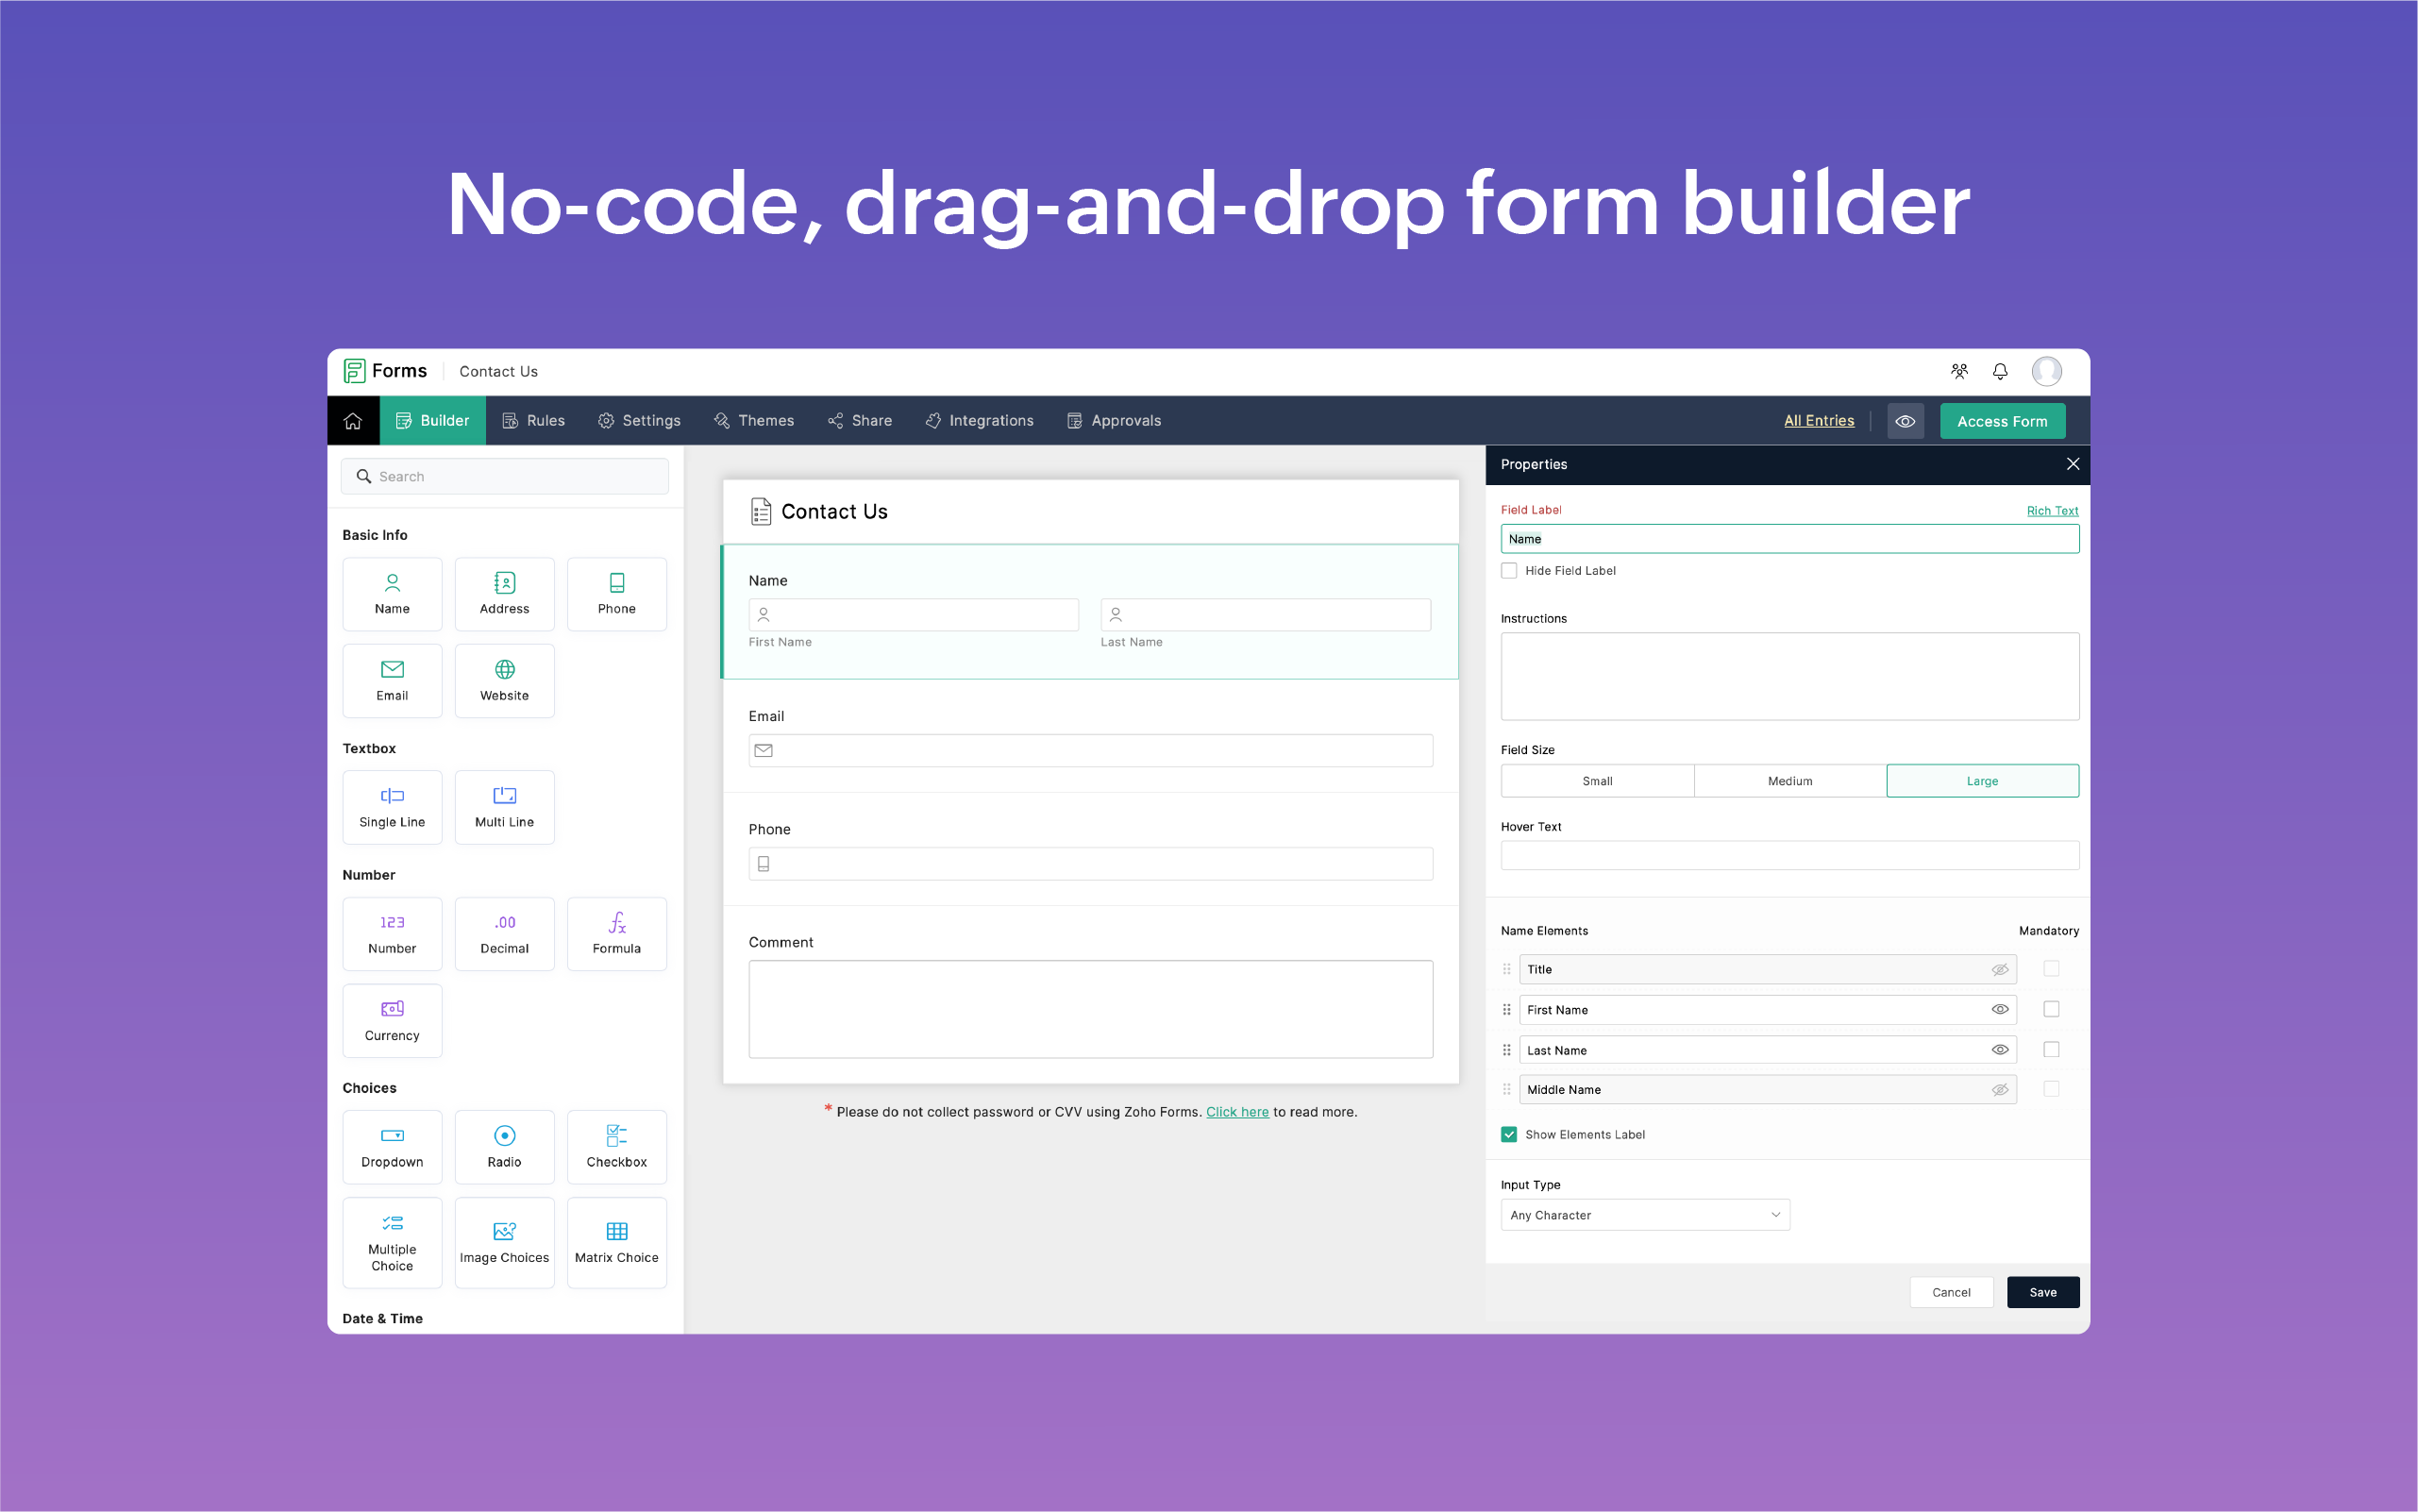This screenshot has height=1512, width=2418.
Task: Click the field search box
Action: (x=505, y=477)
